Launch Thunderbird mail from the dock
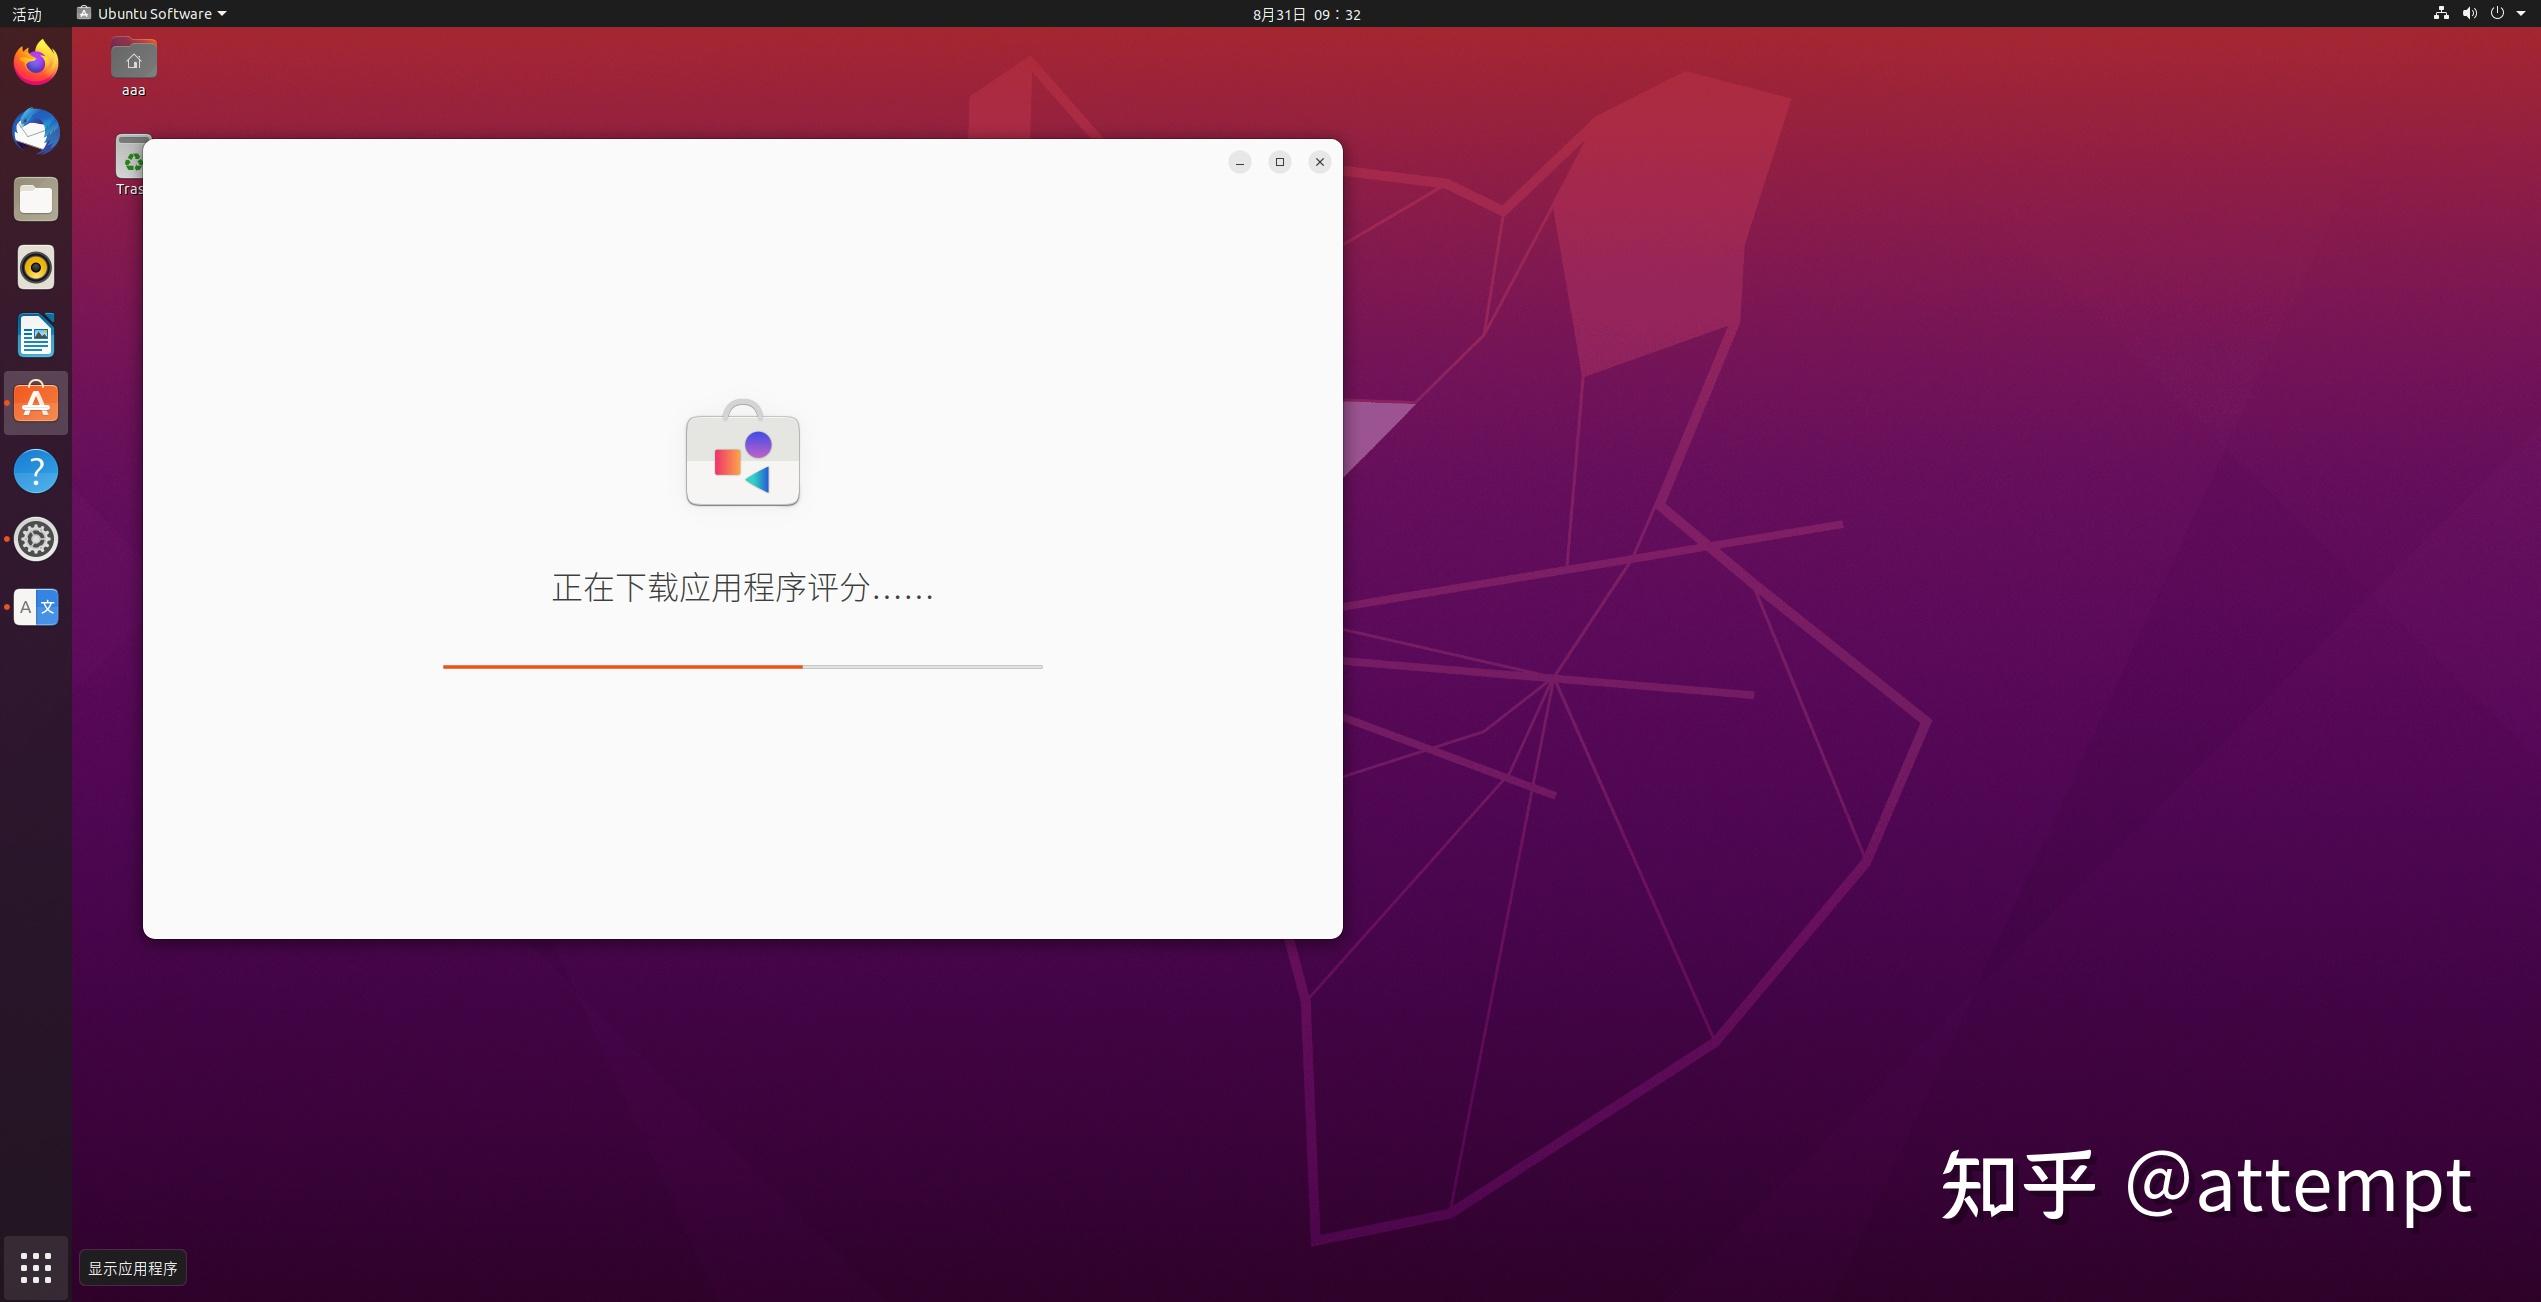Image resolution: width=2541 pixels, height=1302 pixels. click(x=36, y=131)
